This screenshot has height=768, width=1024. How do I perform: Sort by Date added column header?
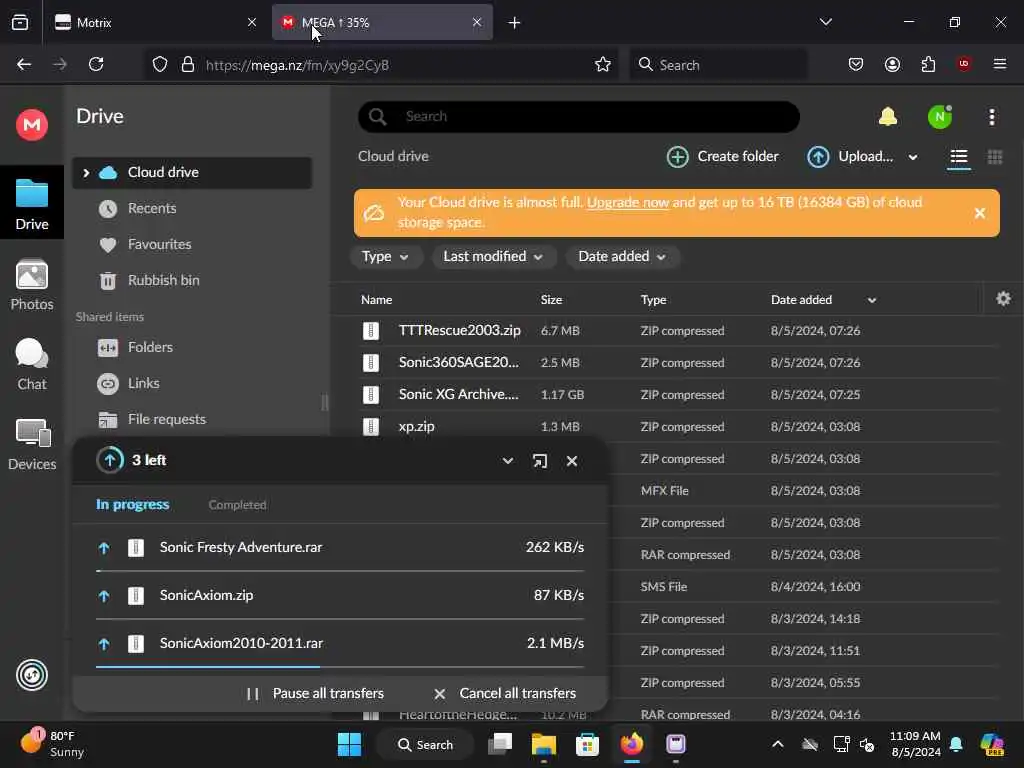801,300
